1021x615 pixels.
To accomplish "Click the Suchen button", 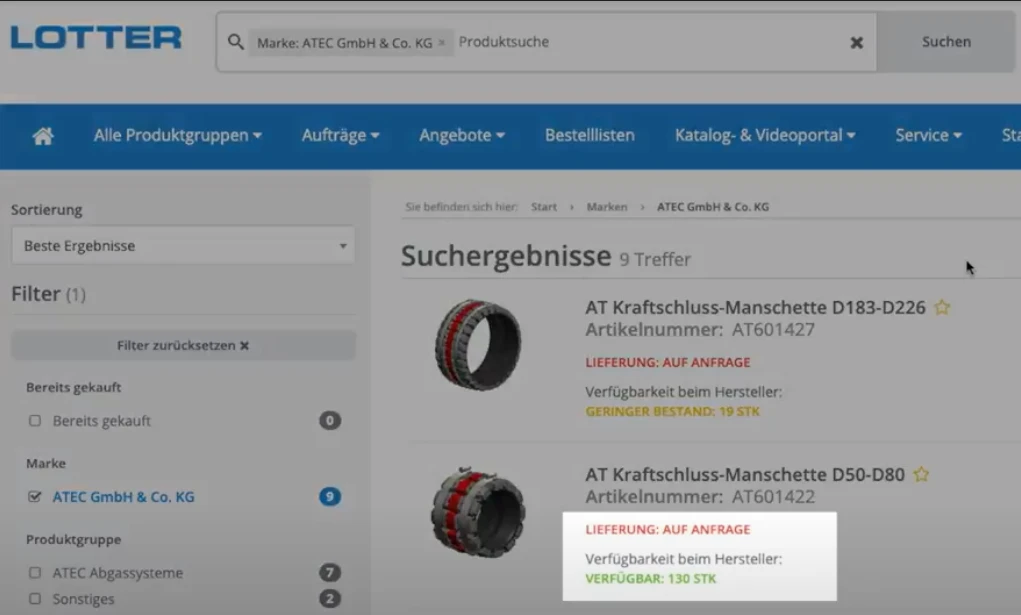I will 945,42.
